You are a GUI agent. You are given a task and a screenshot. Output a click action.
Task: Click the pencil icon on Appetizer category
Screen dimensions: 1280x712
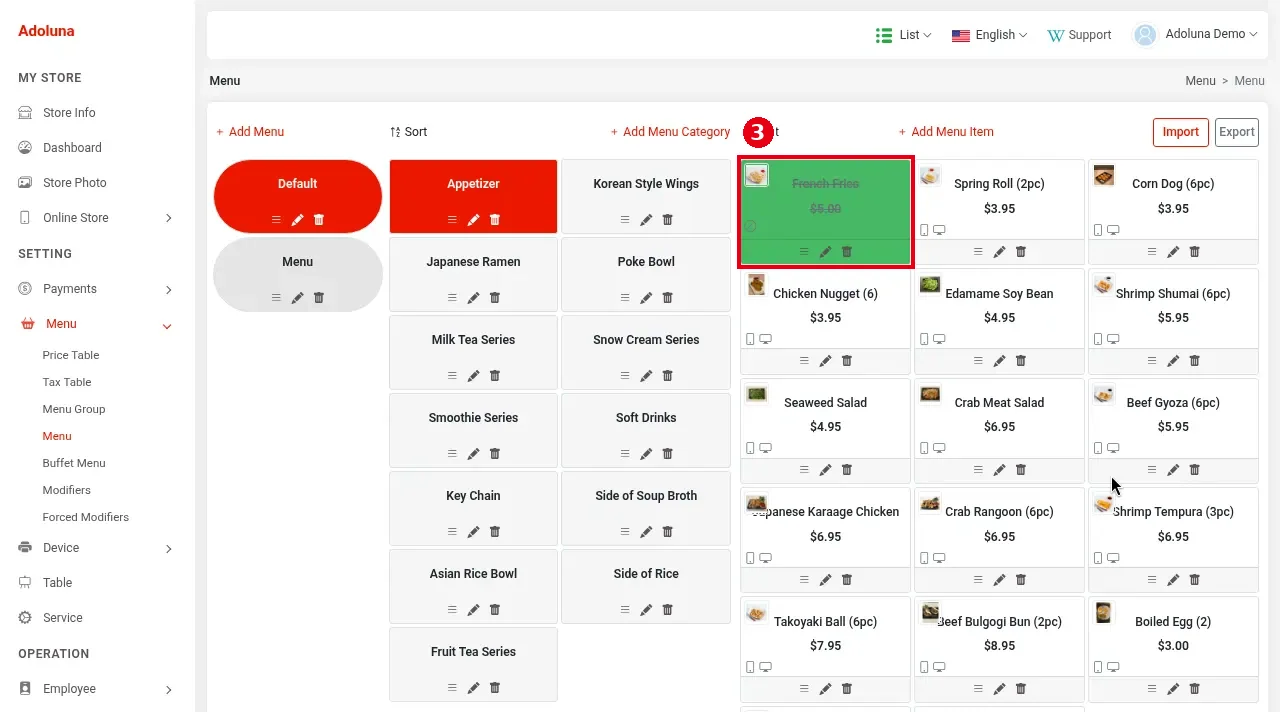(473, 220)
